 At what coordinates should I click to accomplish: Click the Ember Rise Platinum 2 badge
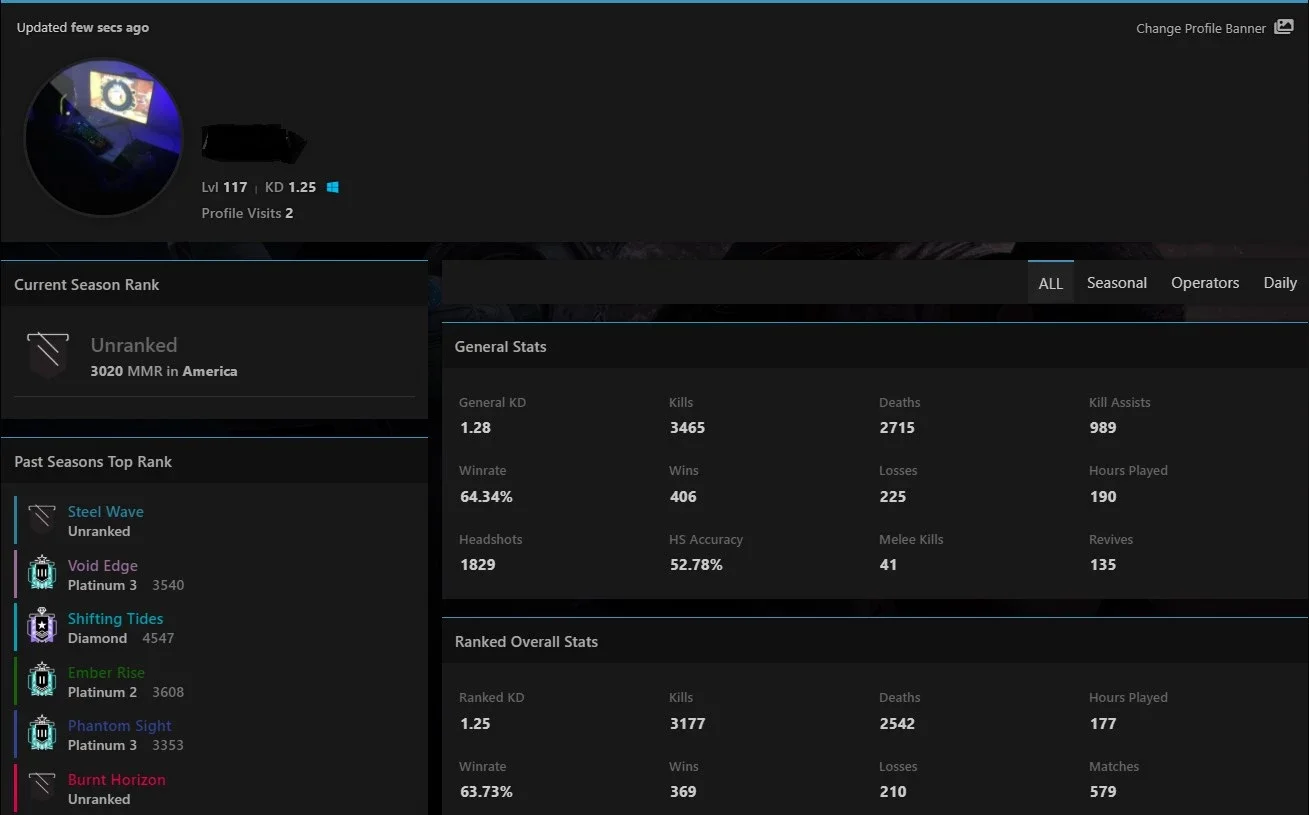pos(42,681)
